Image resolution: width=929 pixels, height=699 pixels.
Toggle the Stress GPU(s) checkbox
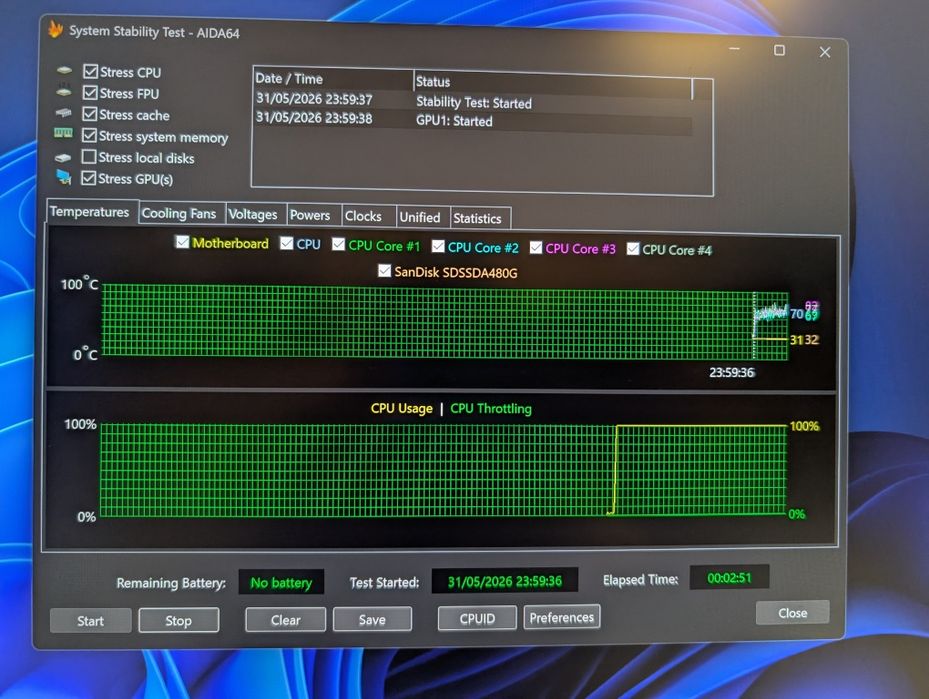88,178
